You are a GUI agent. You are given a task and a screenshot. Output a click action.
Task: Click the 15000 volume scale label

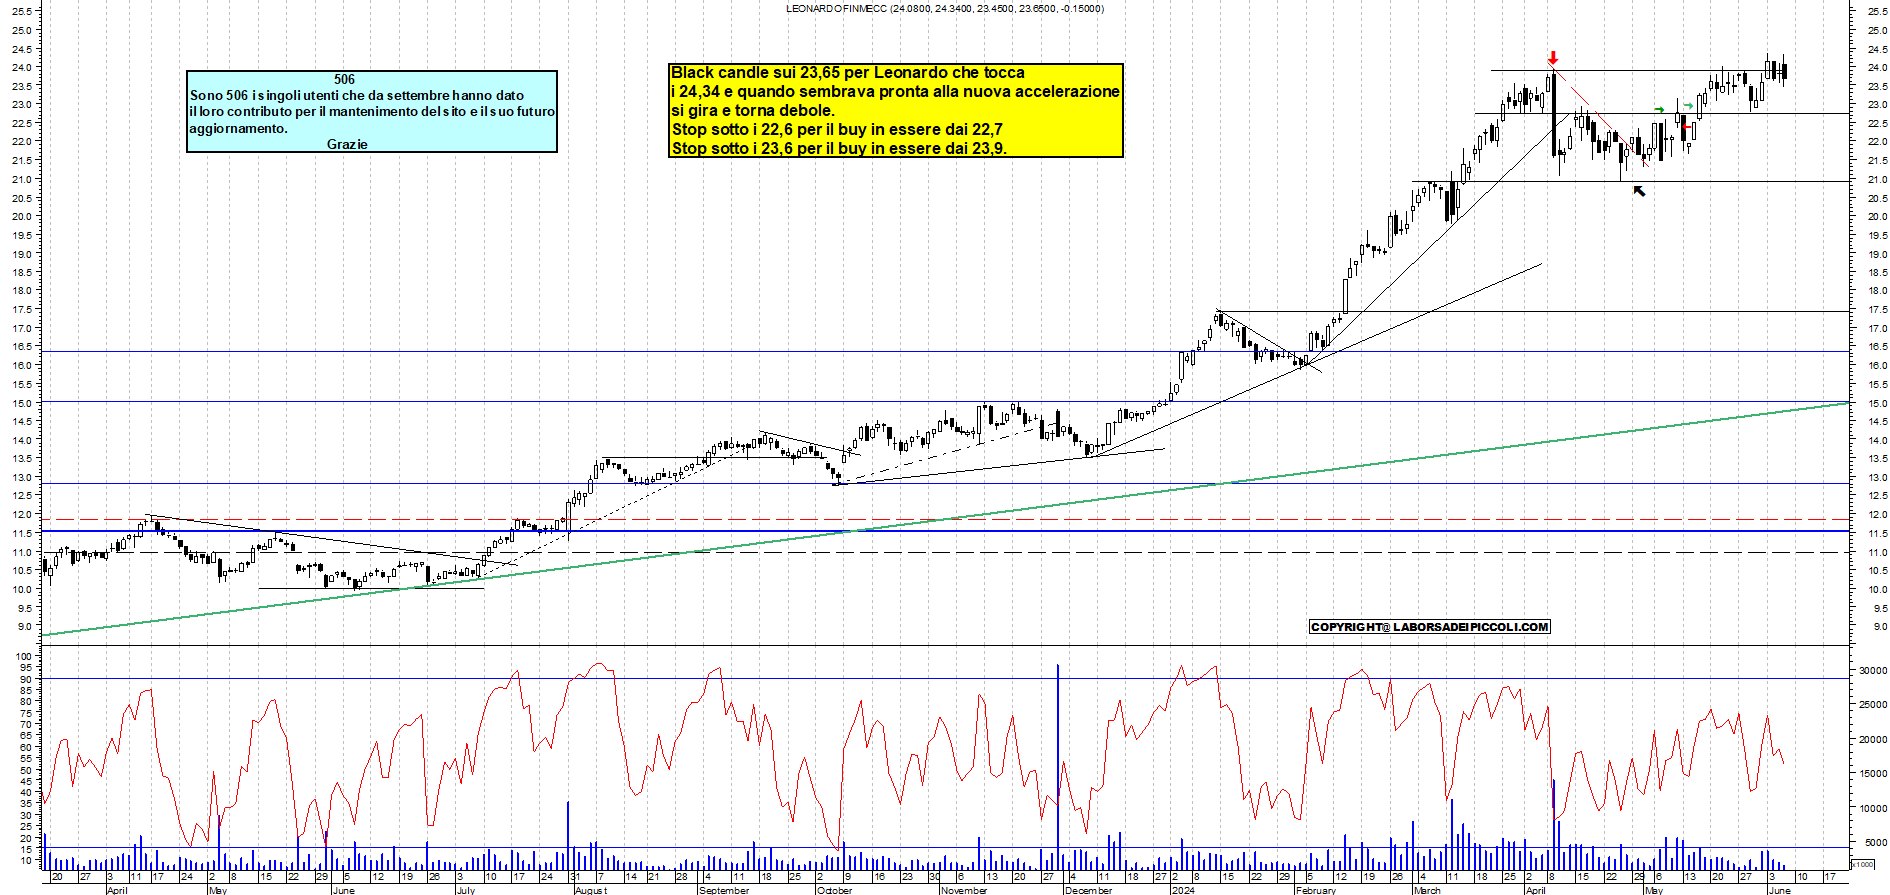[x=1872, y=774]
